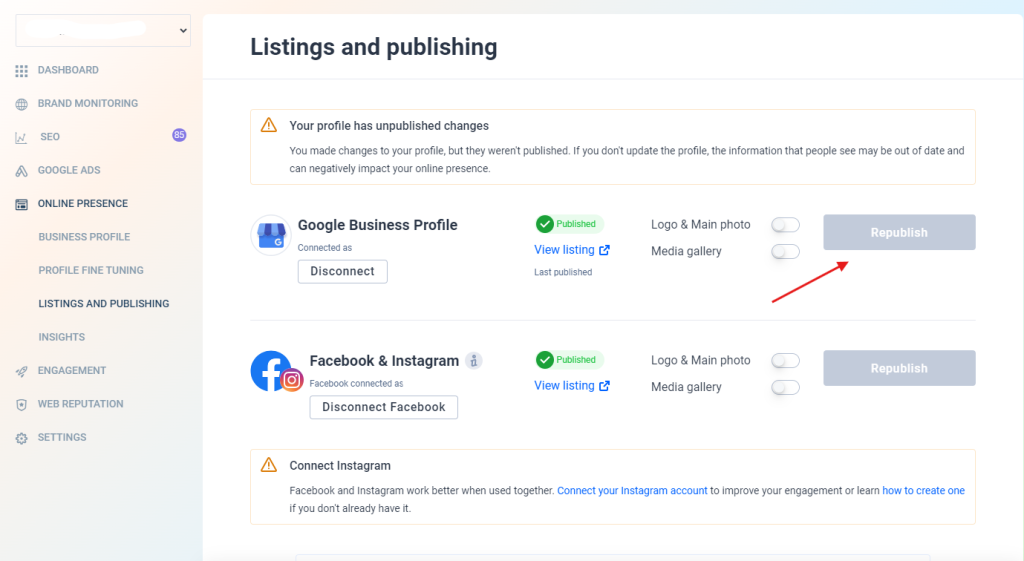
Task: Click the Brand Monitoring globe icon
Action: [21, 104]
